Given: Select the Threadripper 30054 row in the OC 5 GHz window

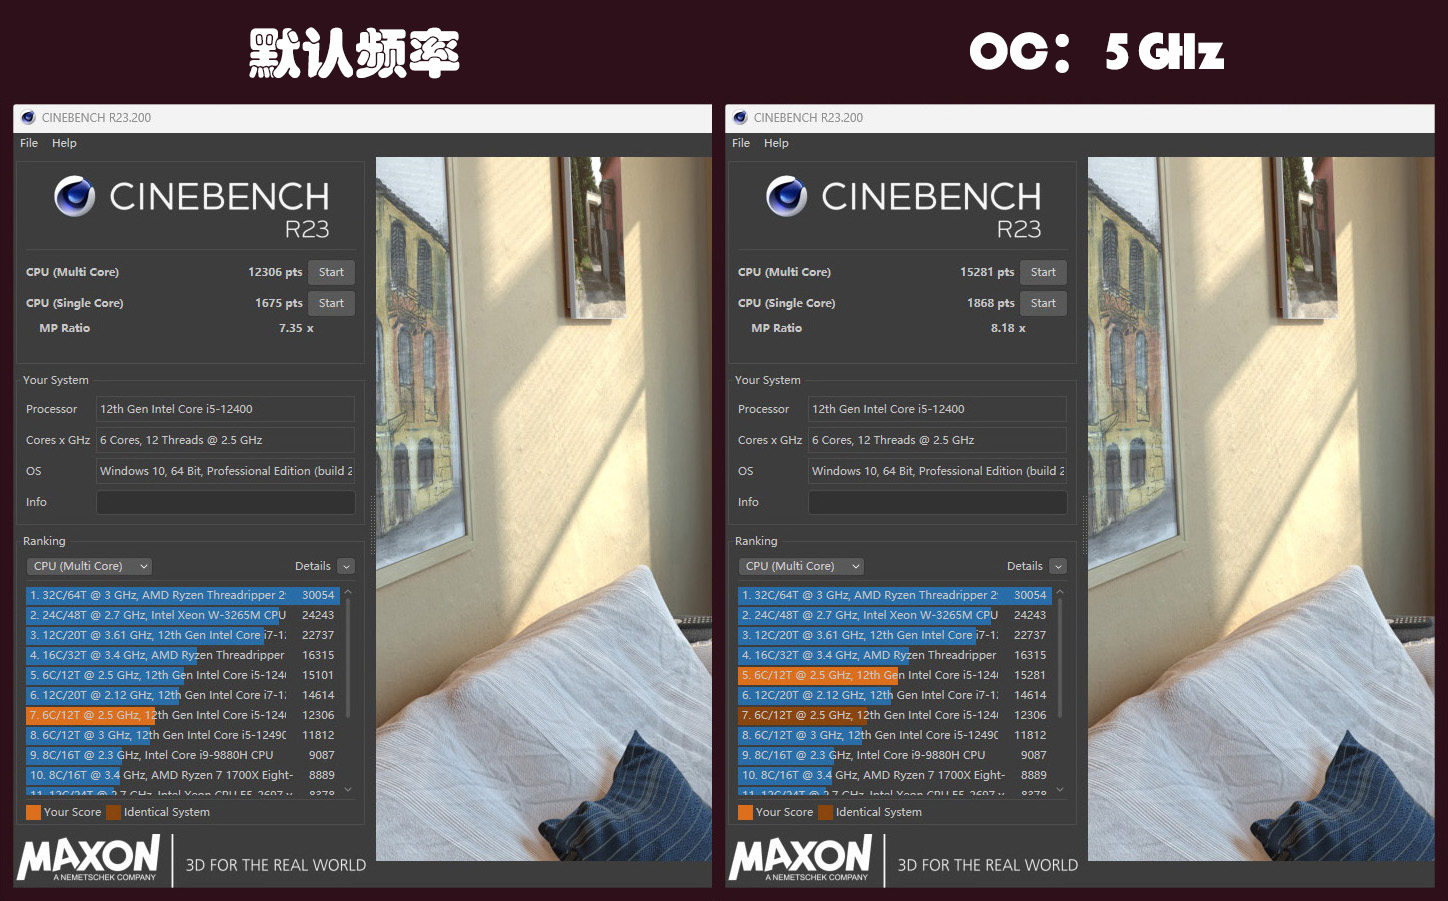Looking at the screenshot, I should click(895, 595).
